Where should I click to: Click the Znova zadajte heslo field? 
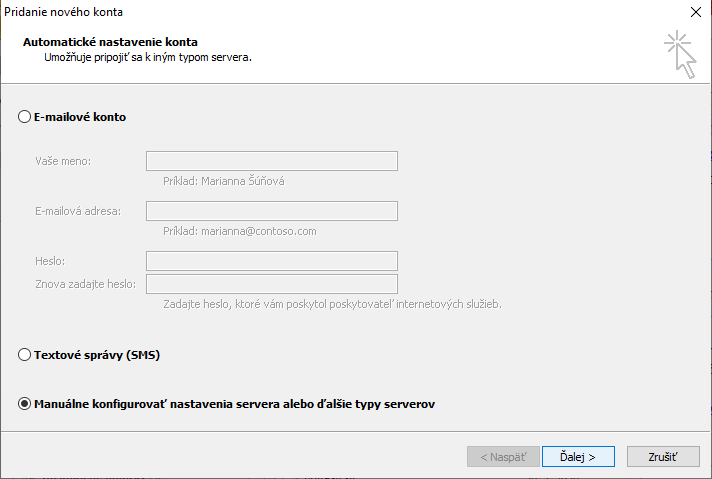click(272, 284)
